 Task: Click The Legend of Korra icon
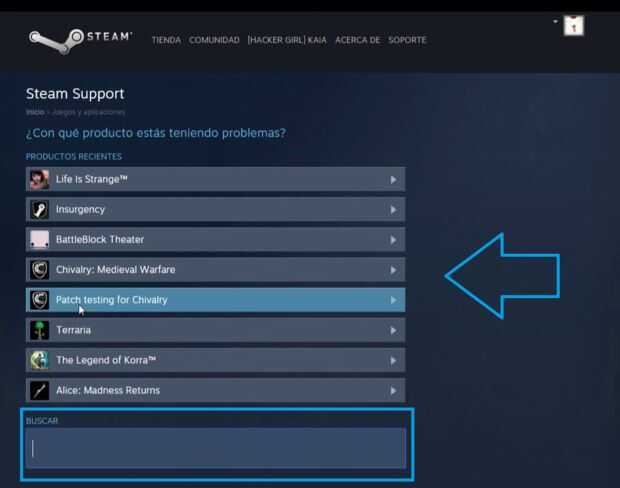click(x=40, y=360)
